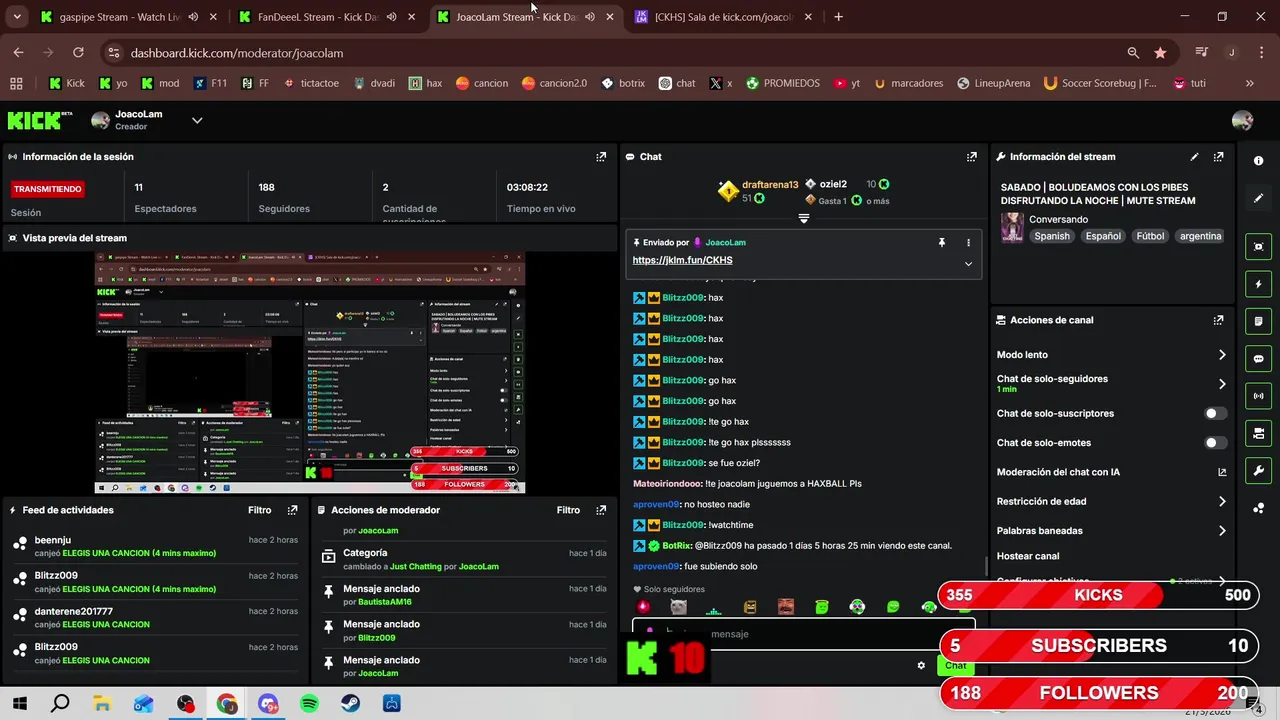Open the LineupArena bookmark

click(993, 83)
